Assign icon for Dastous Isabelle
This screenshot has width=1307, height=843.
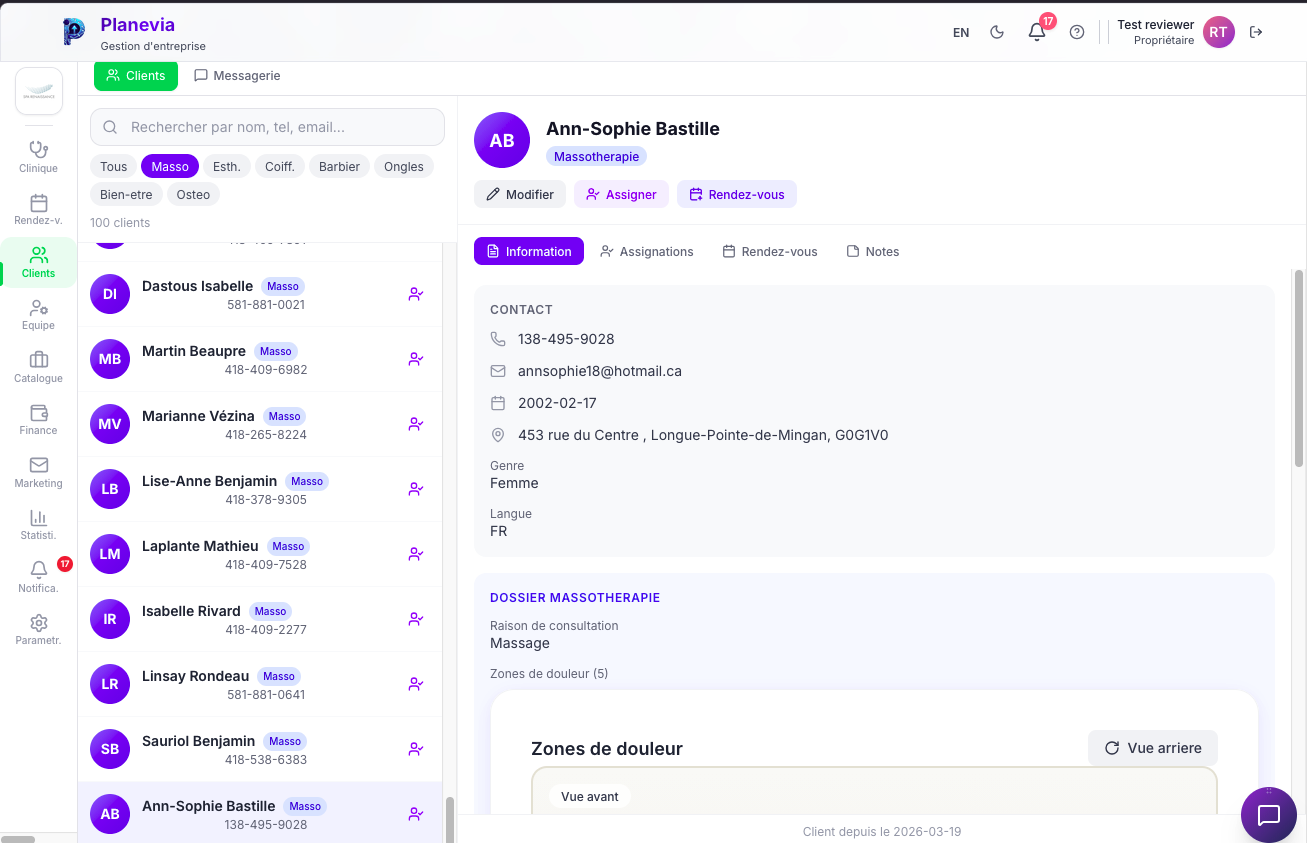coord(416,294)
